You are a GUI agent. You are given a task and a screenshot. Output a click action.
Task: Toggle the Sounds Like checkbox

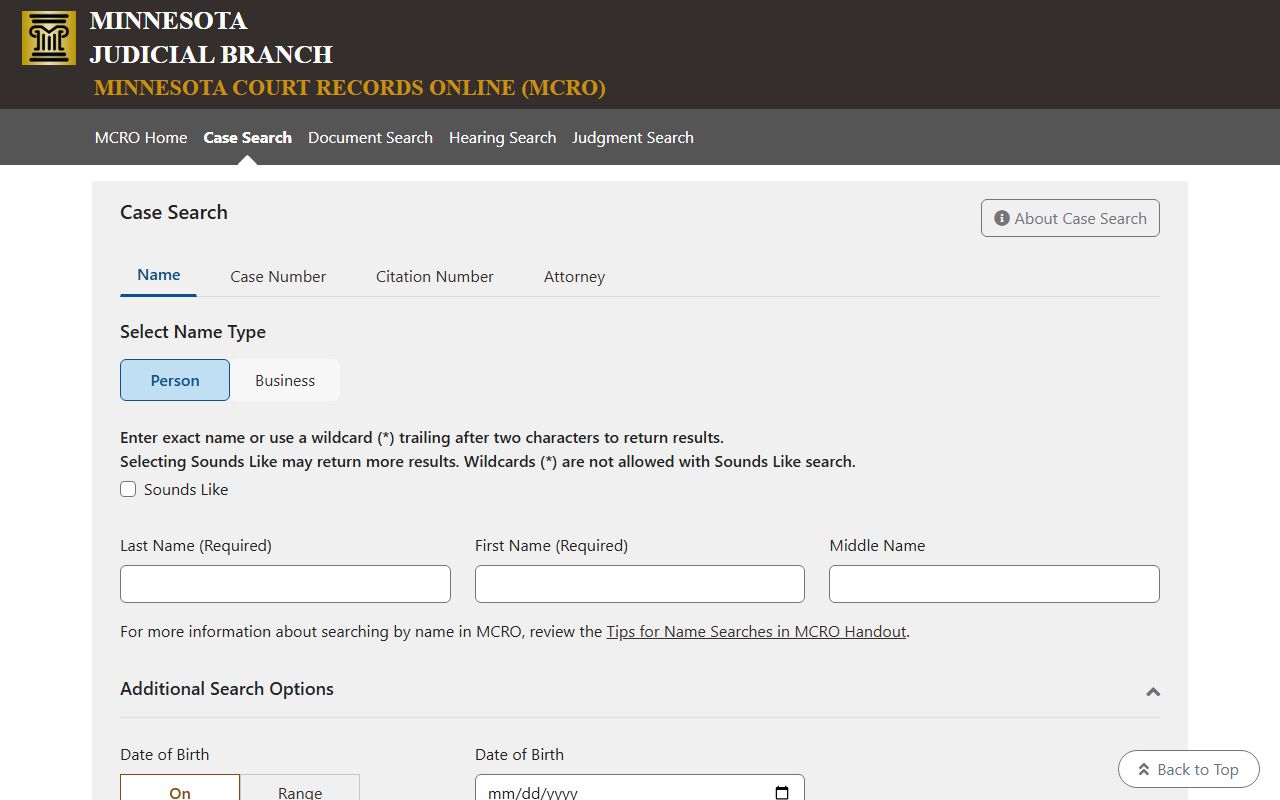pos(128,489)
